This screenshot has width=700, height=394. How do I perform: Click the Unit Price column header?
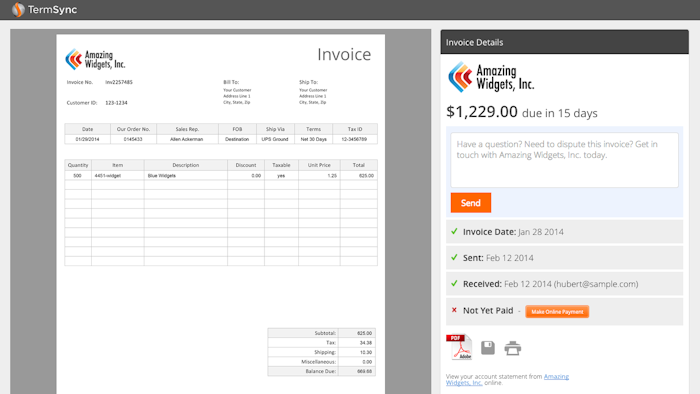pos(319,165)
